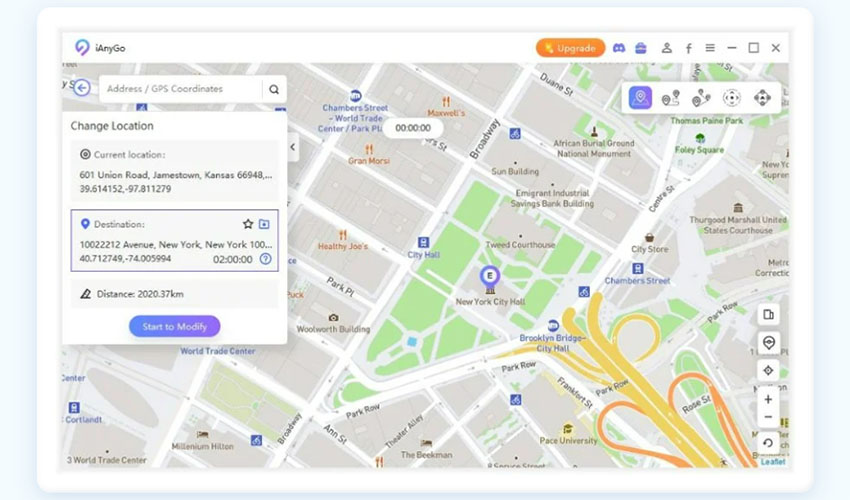Image resolution: width=850 pixels, height=500 pixels.
Task: Click the help icon next to 02:00:00
Action: point(265,259)
